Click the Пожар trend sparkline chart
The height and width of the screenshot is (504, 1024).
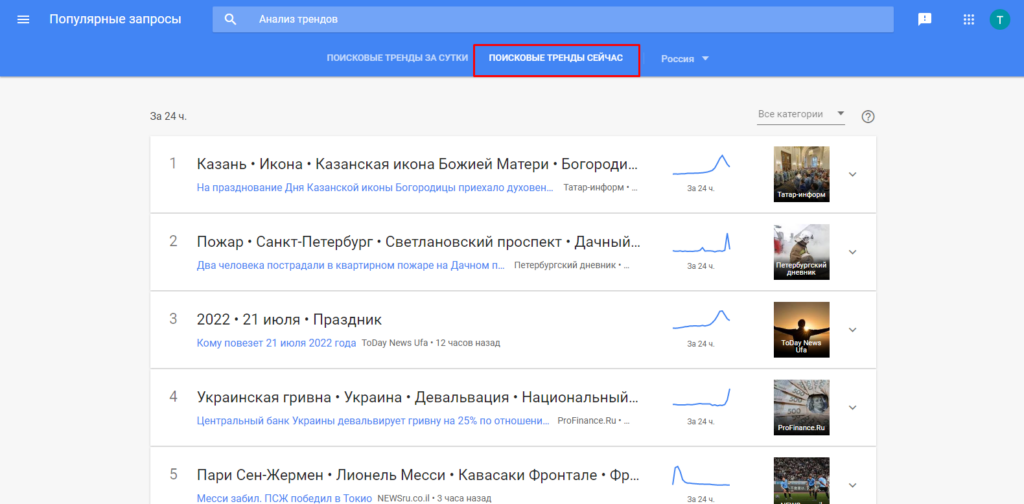click(x=701, y=242)
